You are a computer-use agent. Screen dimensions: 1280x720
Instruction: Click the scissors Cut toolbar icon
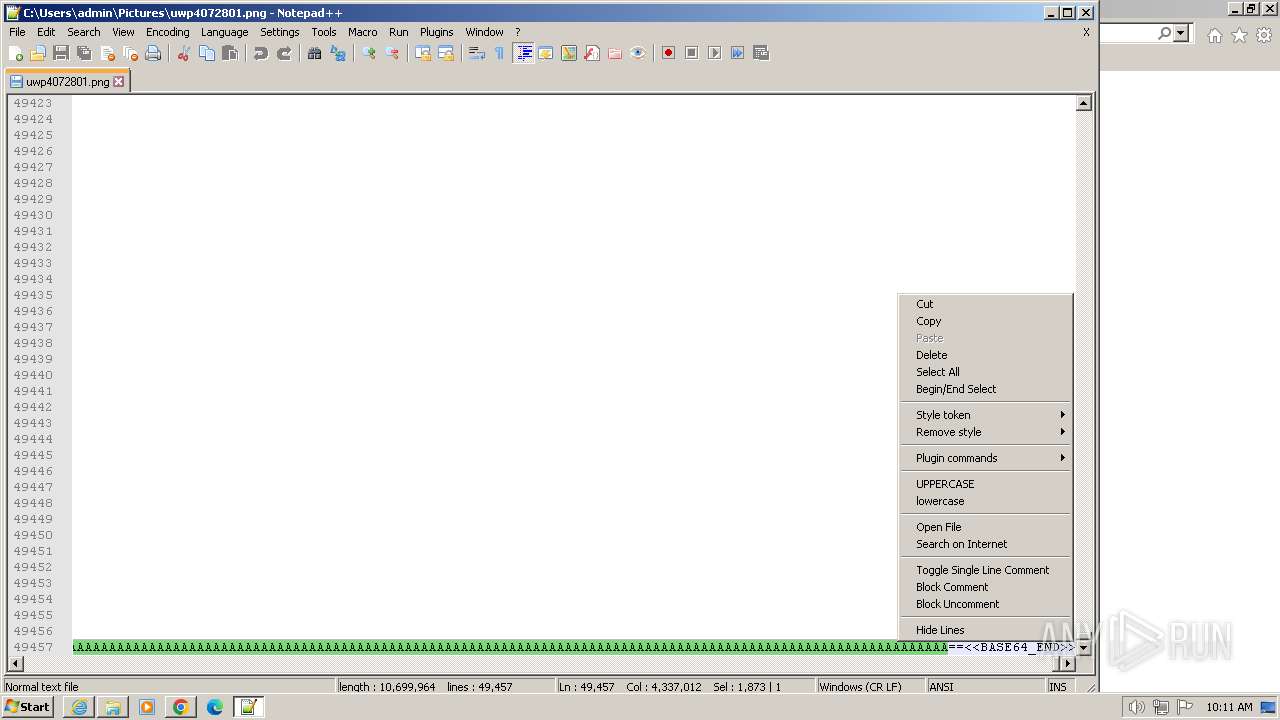[184, 53]
